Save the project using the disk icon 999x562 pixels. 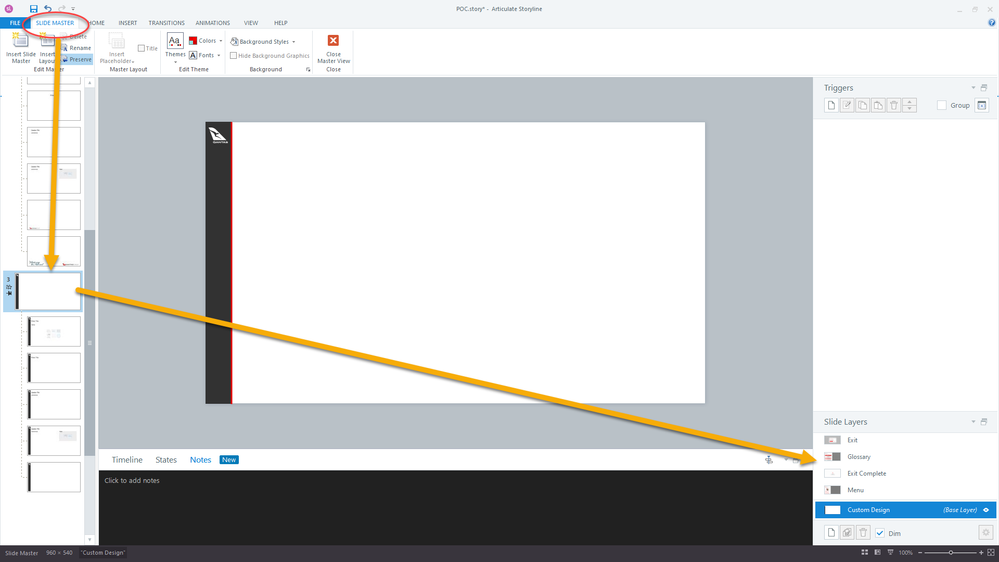33,9
